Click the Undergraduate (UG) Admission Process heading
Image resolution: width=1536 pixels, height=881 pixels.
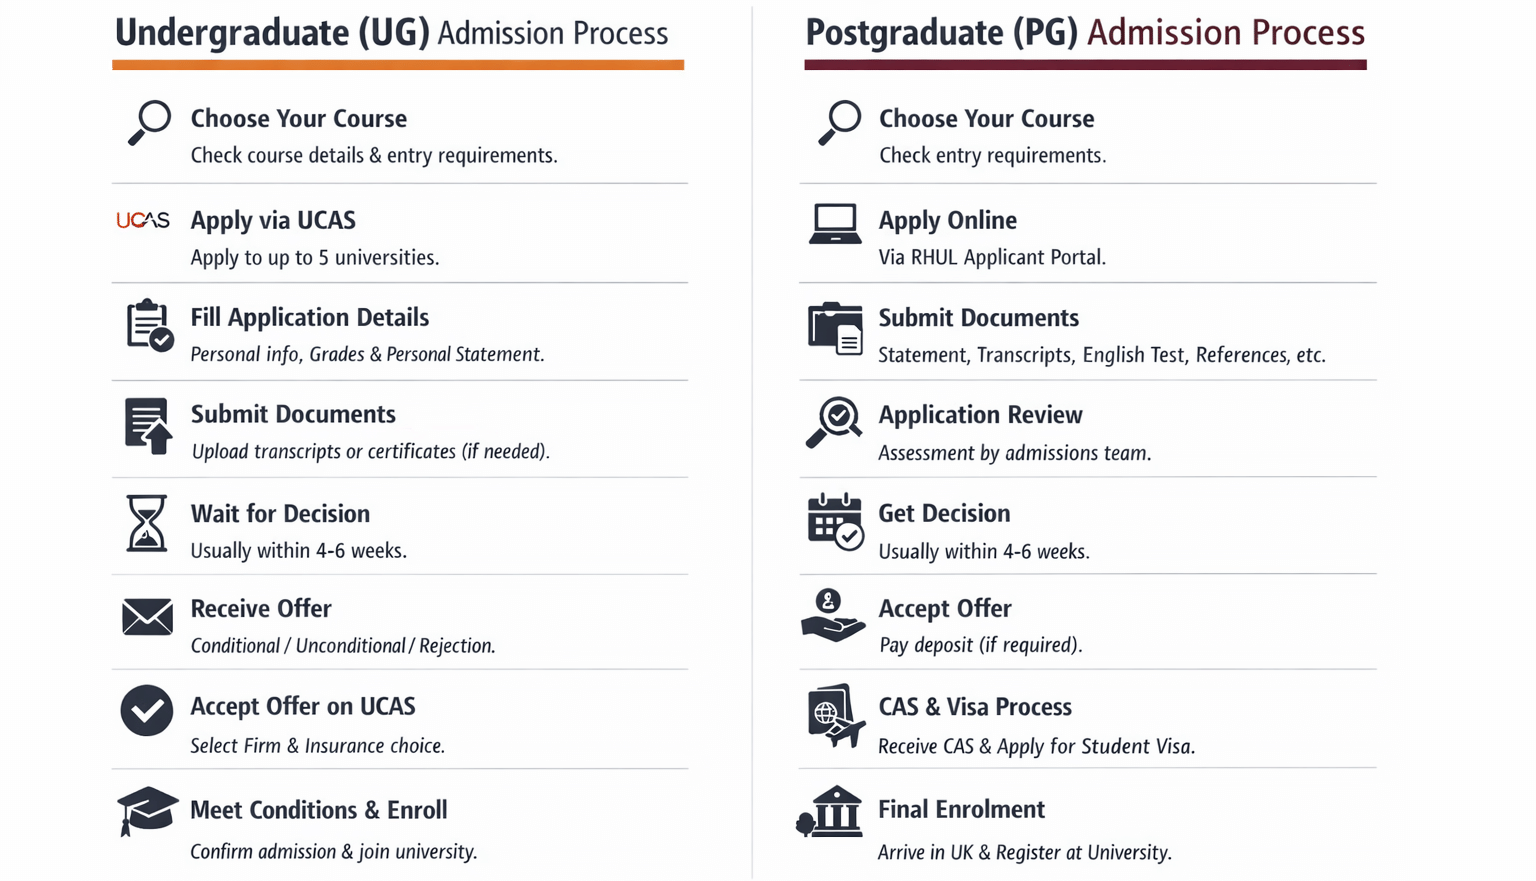[x=391, y=33]
